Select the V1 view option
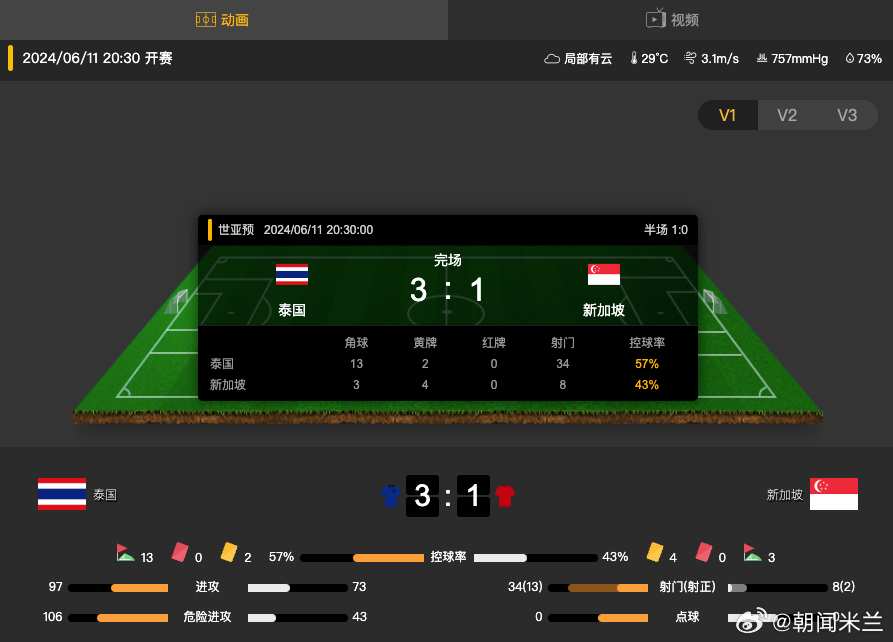The height and width of the screenshot is (642, 893). [x=727, y=115]
